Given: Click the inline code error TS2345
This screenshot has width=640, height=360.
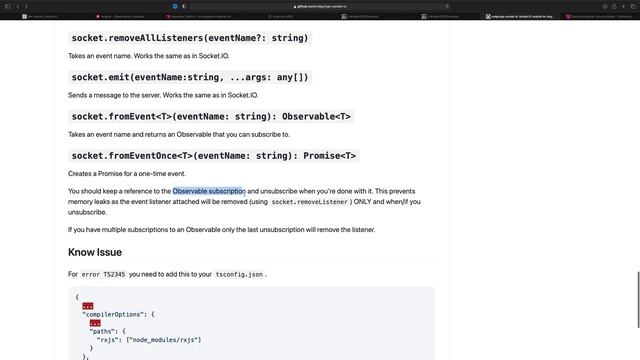Looking at the screenshot, I should [x=103, y=274].
